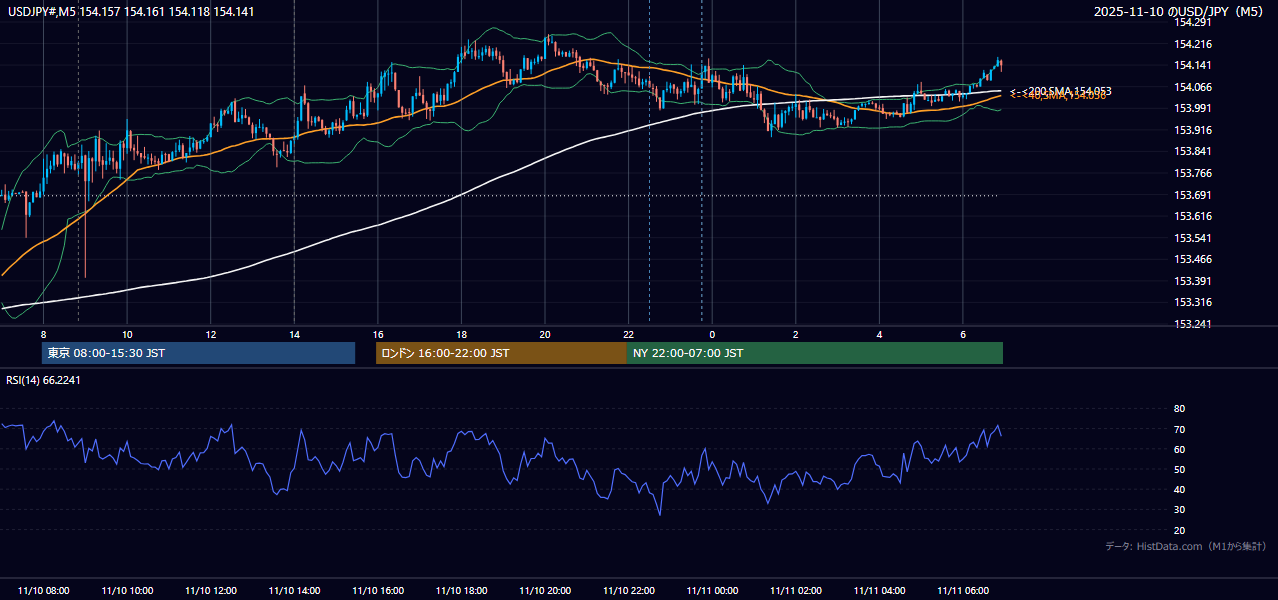The height and width of the screenshot is (600, 1278).
Task: Click hour label 6 on the chart time axis
Action: (963, 334)
